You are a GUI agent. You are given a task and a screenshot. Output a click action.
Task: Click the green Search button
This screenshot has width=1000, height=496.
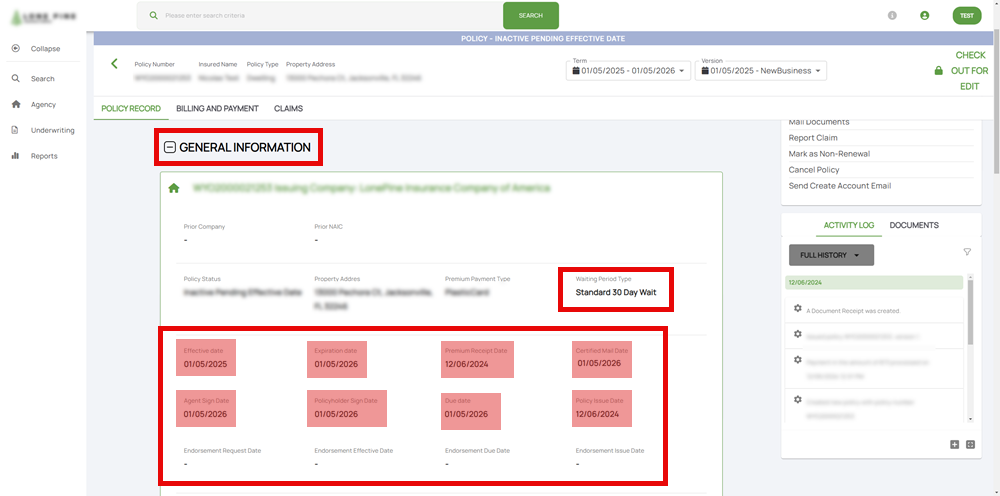tap(530, 16)
